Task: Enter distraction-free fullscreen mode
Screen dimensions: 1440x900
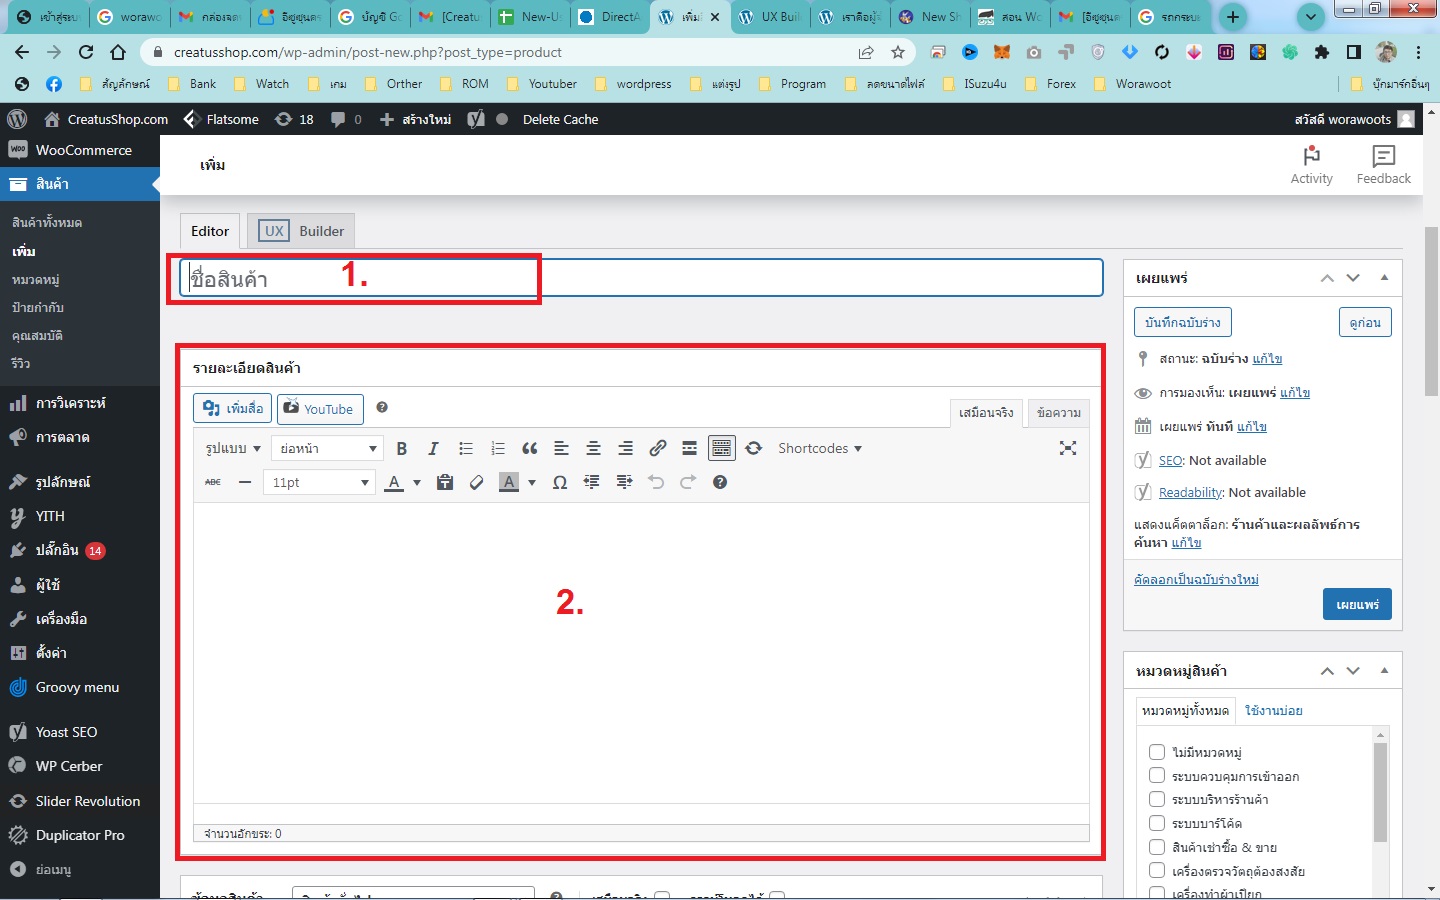Action: pyautogui.click(x=1068, y=449)
